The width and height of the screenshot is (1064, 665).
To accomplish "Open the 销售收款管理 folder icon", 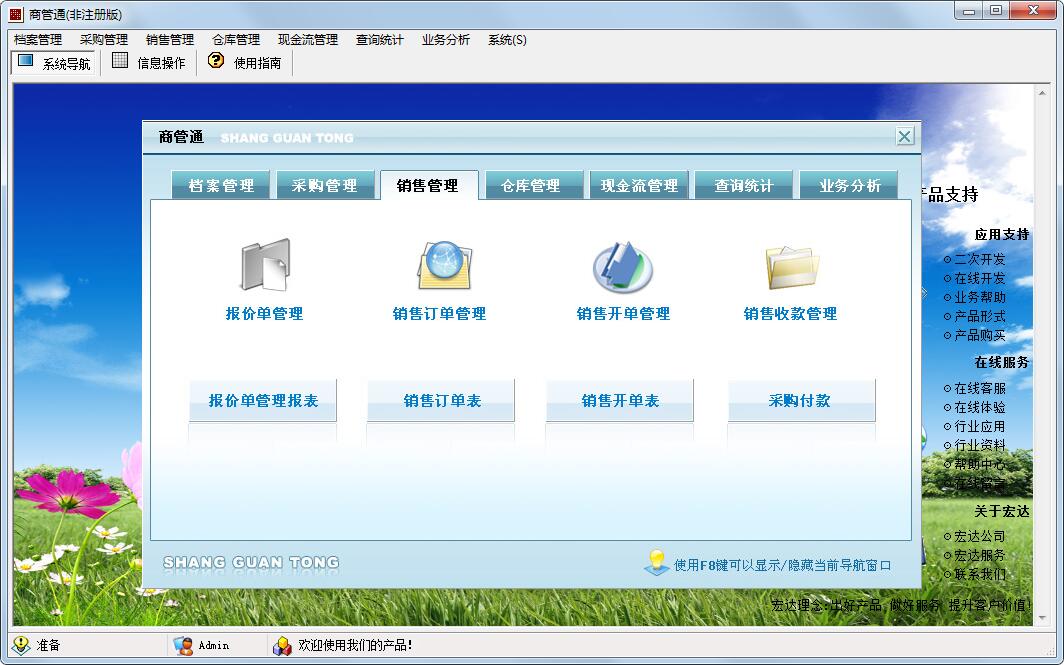I will click(x=792, y=266).
